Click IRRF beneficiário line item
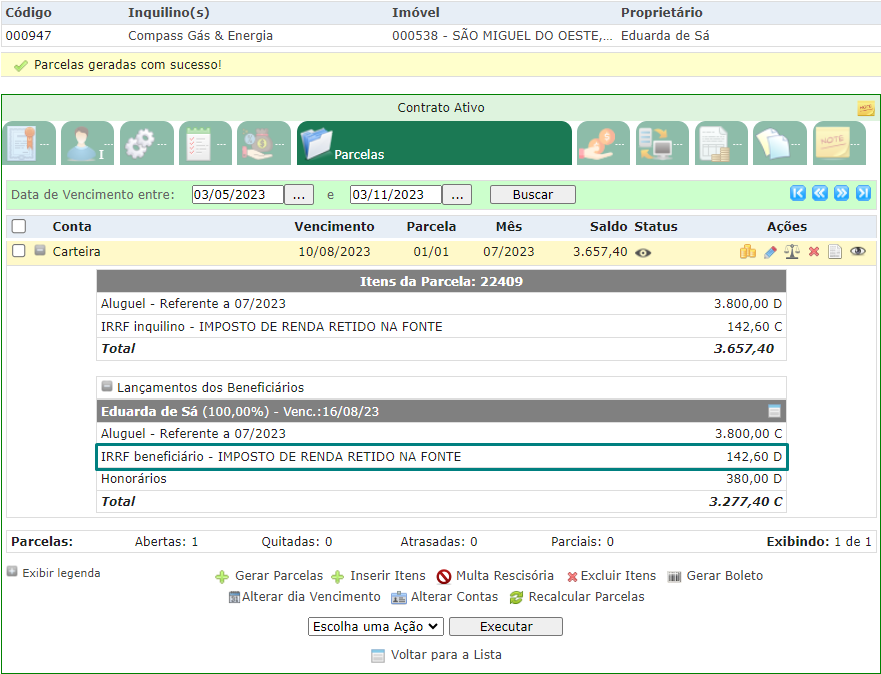Image resolution: width=881 pixels, height=674 pixels. pos(441,457)
